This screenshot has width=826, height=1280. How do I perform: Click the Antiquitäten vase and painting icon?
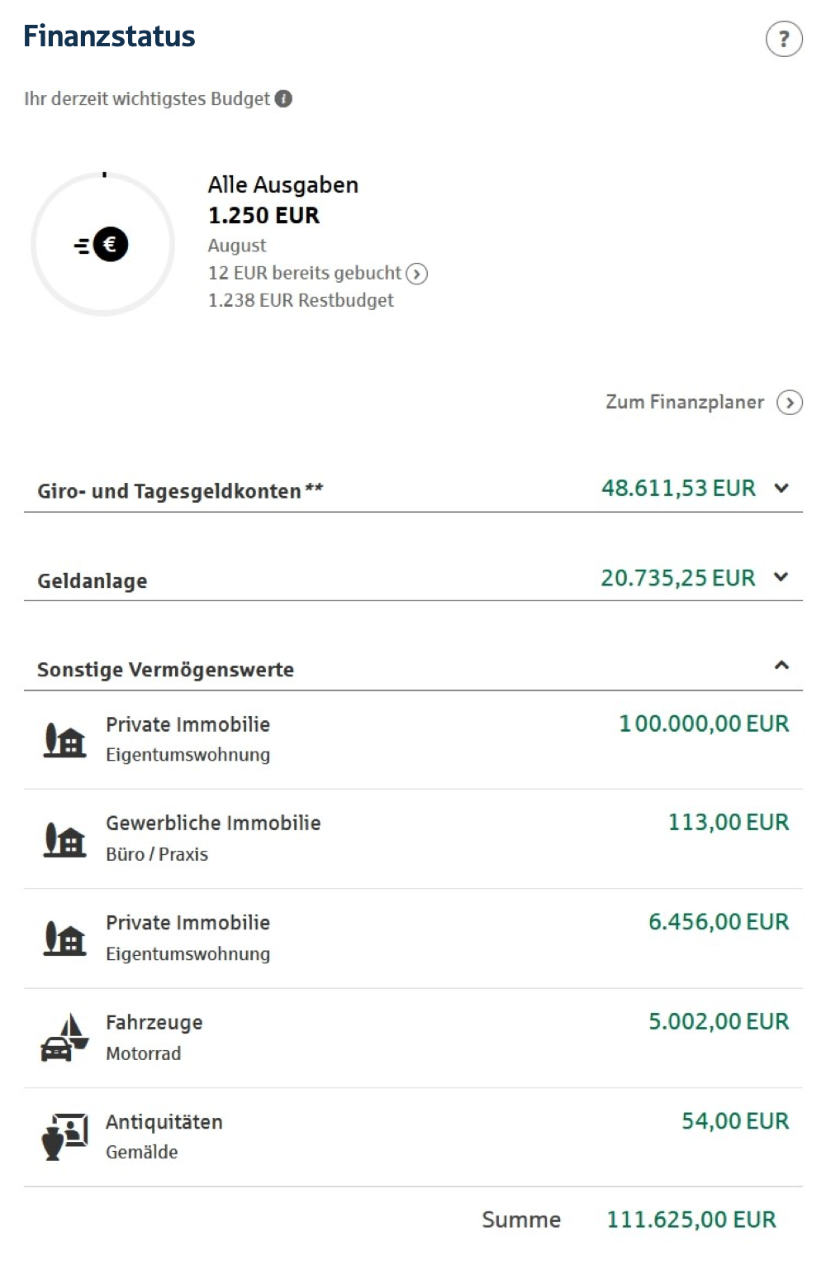(x=65, y=1137)
